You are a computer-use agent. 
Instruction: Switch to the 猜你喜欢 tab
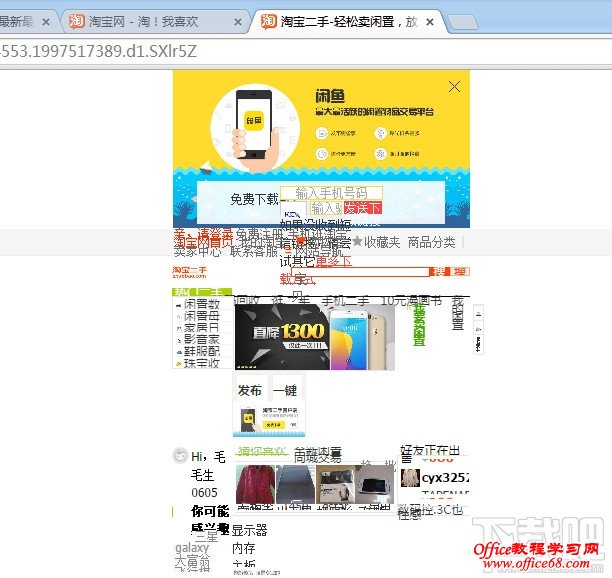click(262, 451)
